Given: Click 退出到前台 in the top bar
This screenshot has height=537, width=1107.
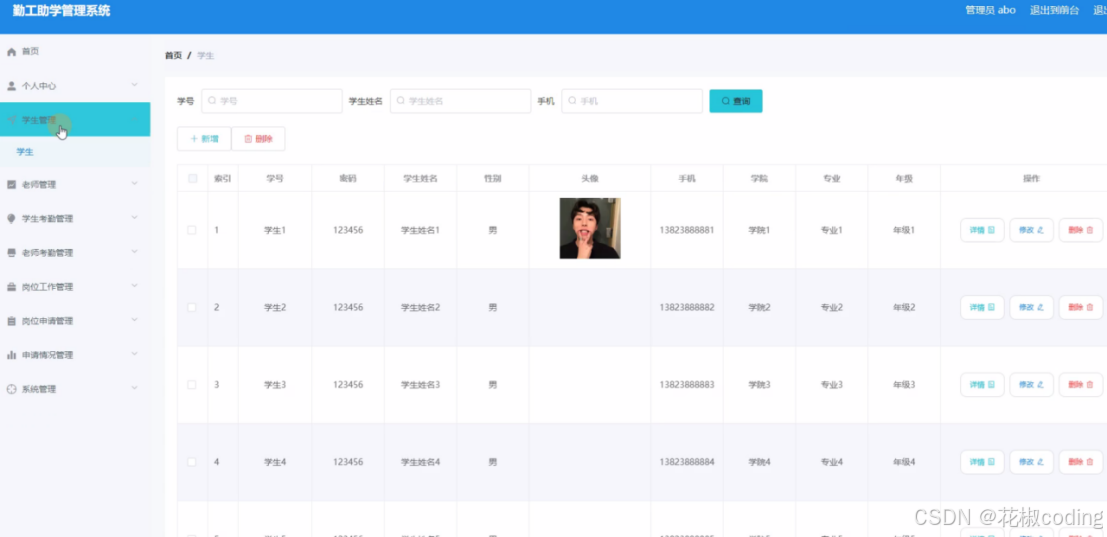Looking at the screenshot, I should (x=1054, y=11).
